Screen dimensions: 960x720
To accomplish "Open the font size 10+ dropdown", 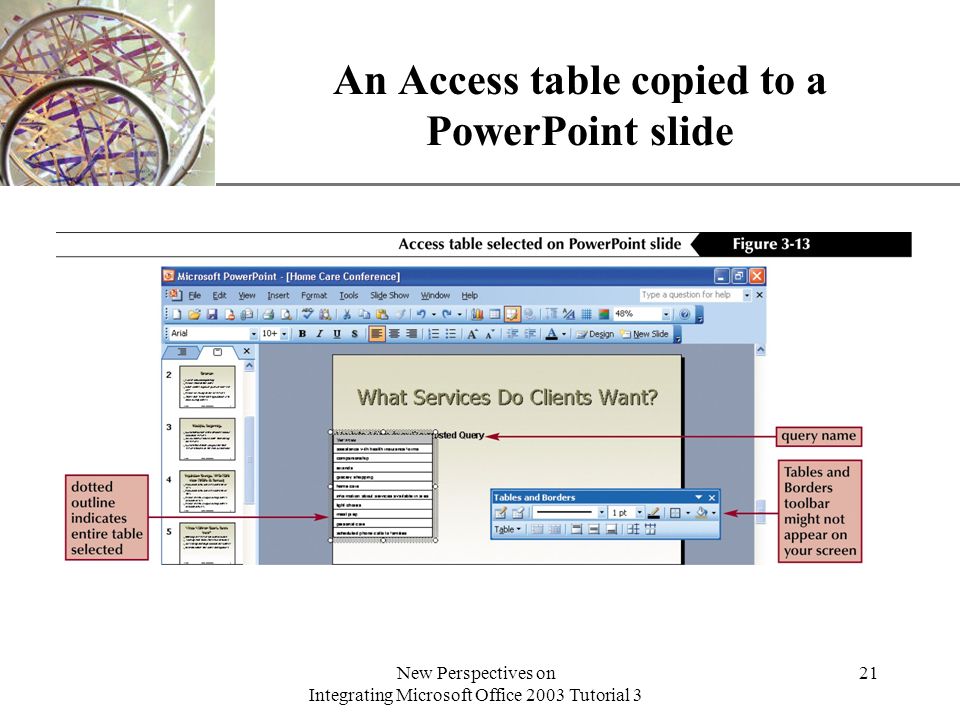I will point(284,334).
